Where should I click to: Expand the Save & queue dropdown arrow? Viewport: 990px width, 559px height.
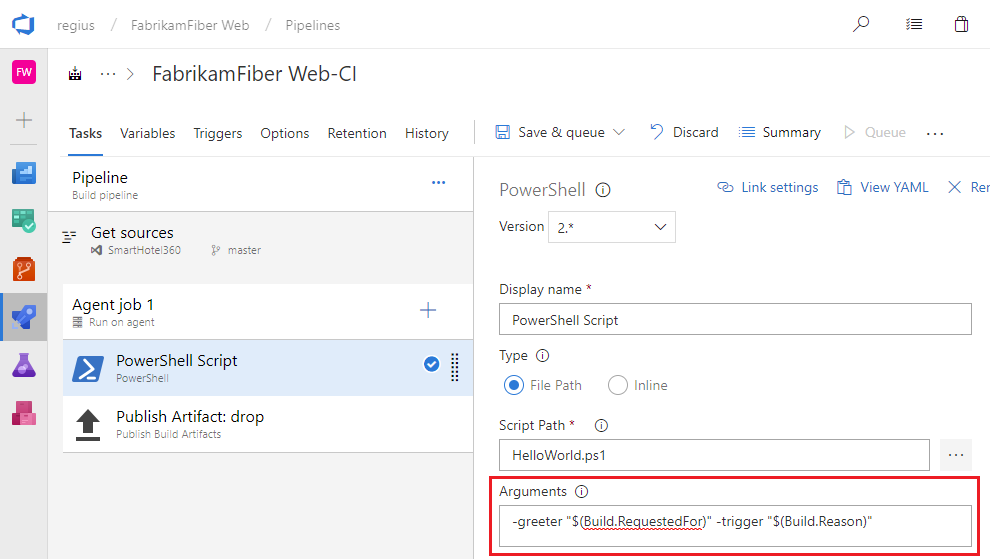(619, 132)
